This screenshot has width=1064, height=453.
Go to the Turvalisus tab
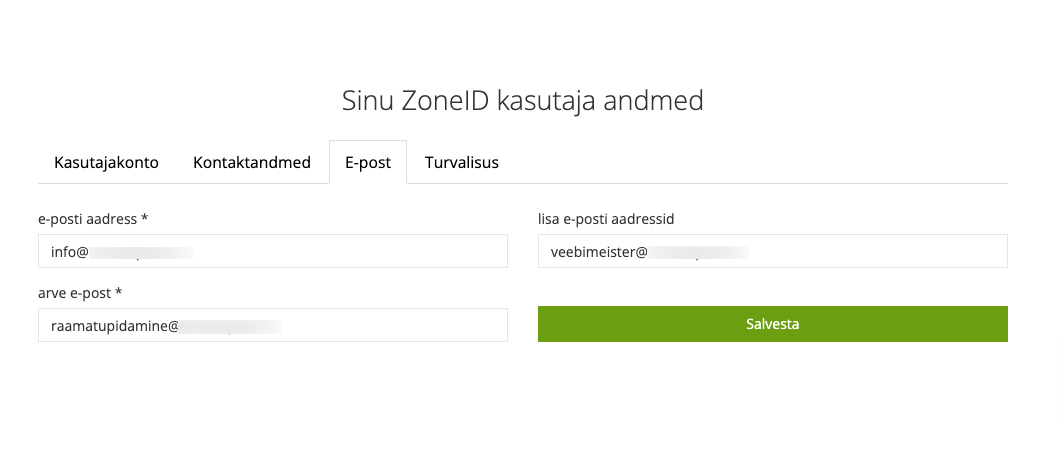click(461, 163)
